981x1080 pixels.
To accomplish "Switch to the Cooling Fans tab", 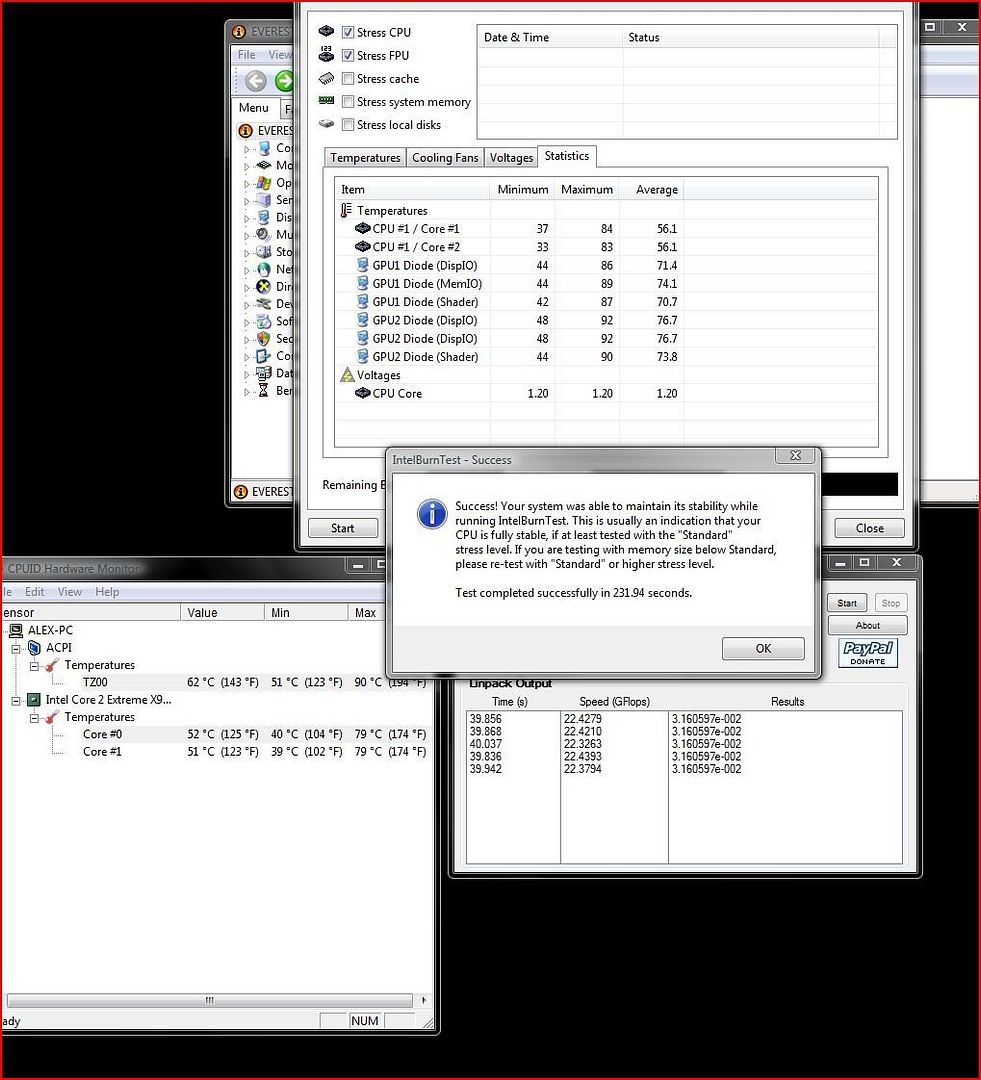I will [x=445, y=158].
